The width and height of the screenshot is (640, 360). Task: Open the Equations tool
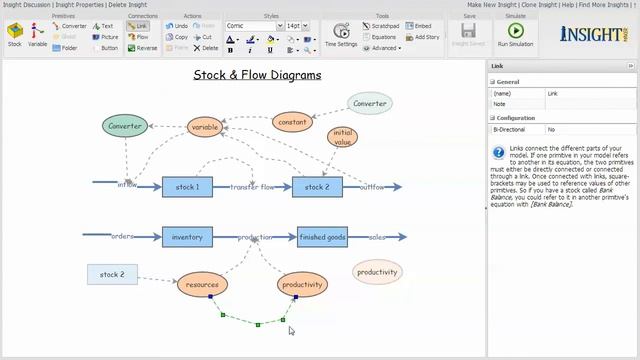point(379,37)
